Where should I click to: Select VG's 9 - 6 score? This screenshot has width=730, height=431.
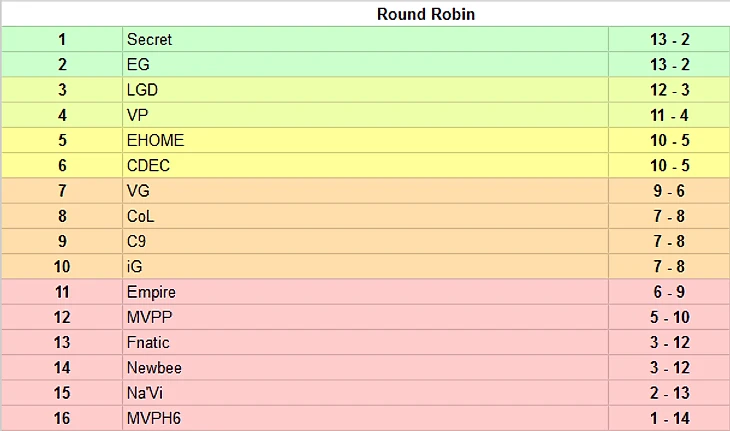669,191
